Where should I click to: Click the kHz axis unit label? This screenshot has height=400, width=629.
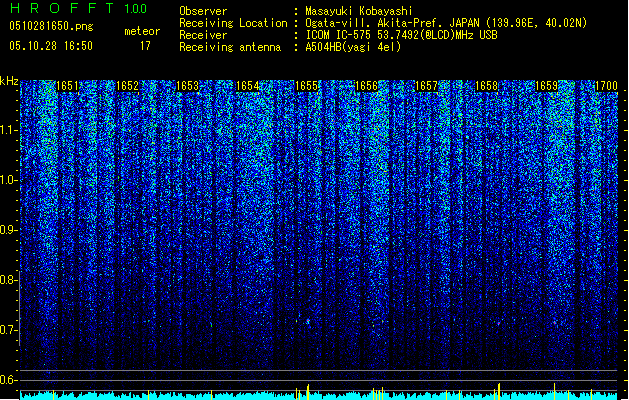click(9, 81)
